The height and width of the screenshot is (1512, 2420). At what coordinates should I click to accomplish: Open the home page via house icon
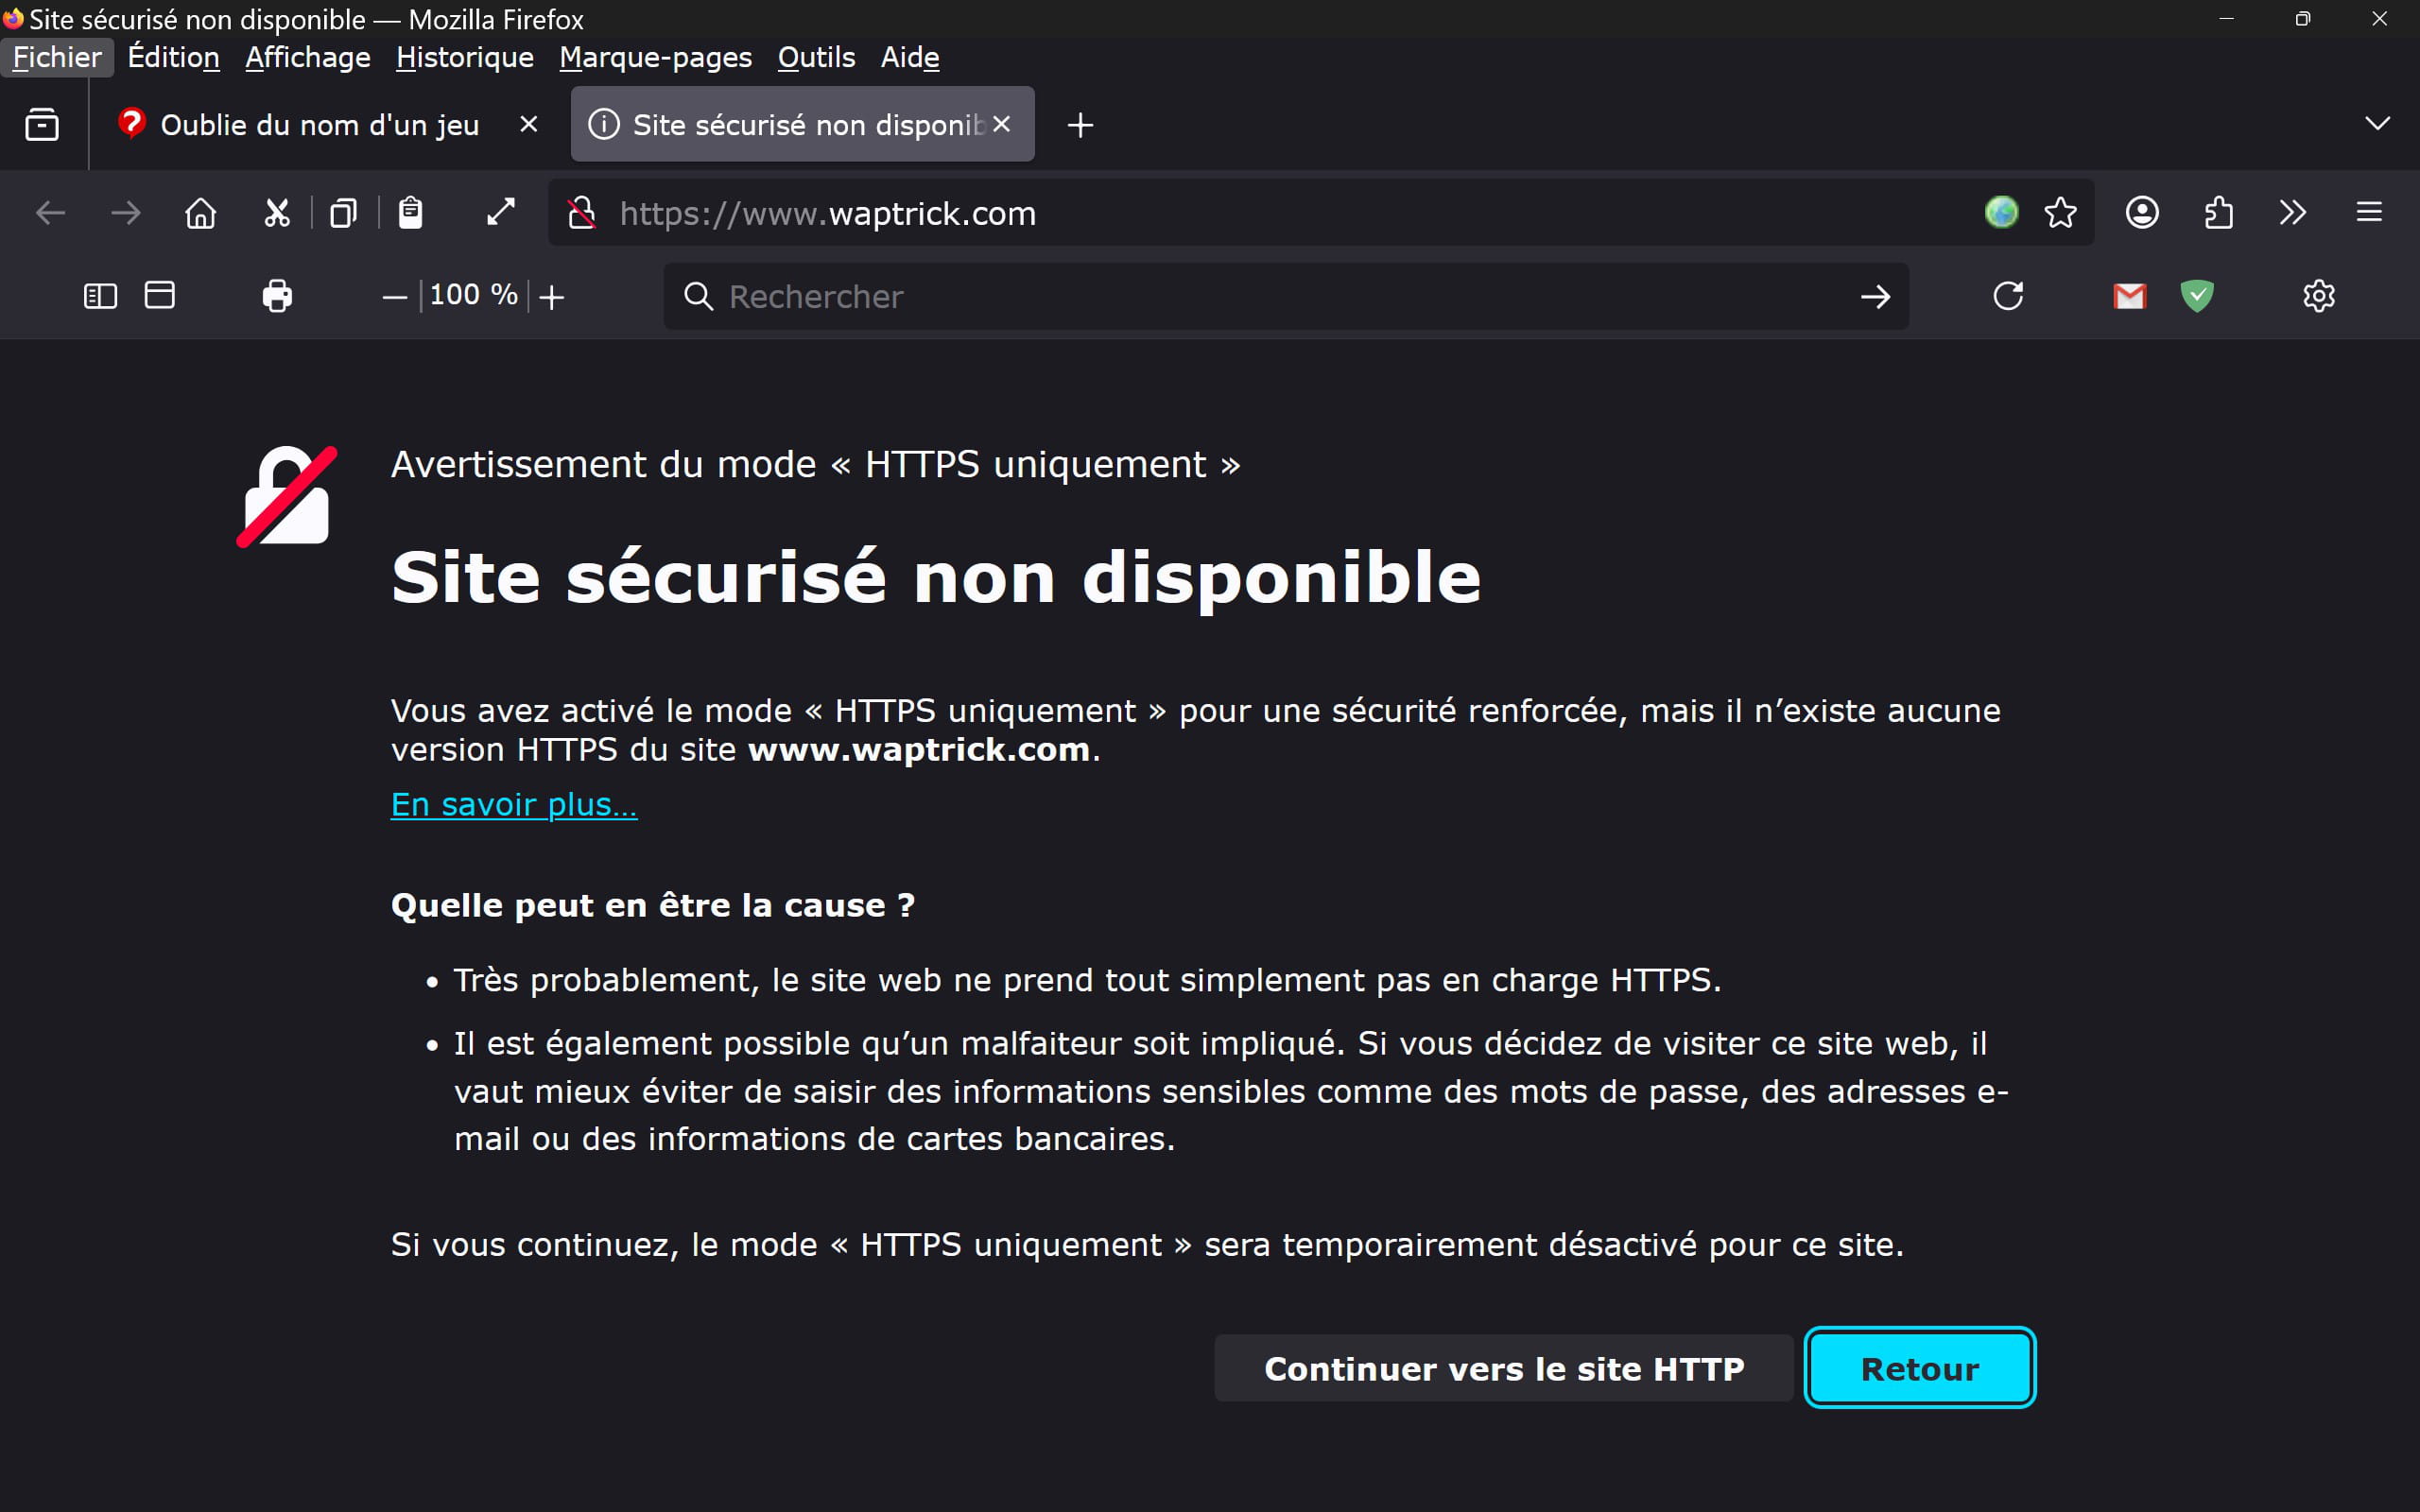tap(201, 213)
